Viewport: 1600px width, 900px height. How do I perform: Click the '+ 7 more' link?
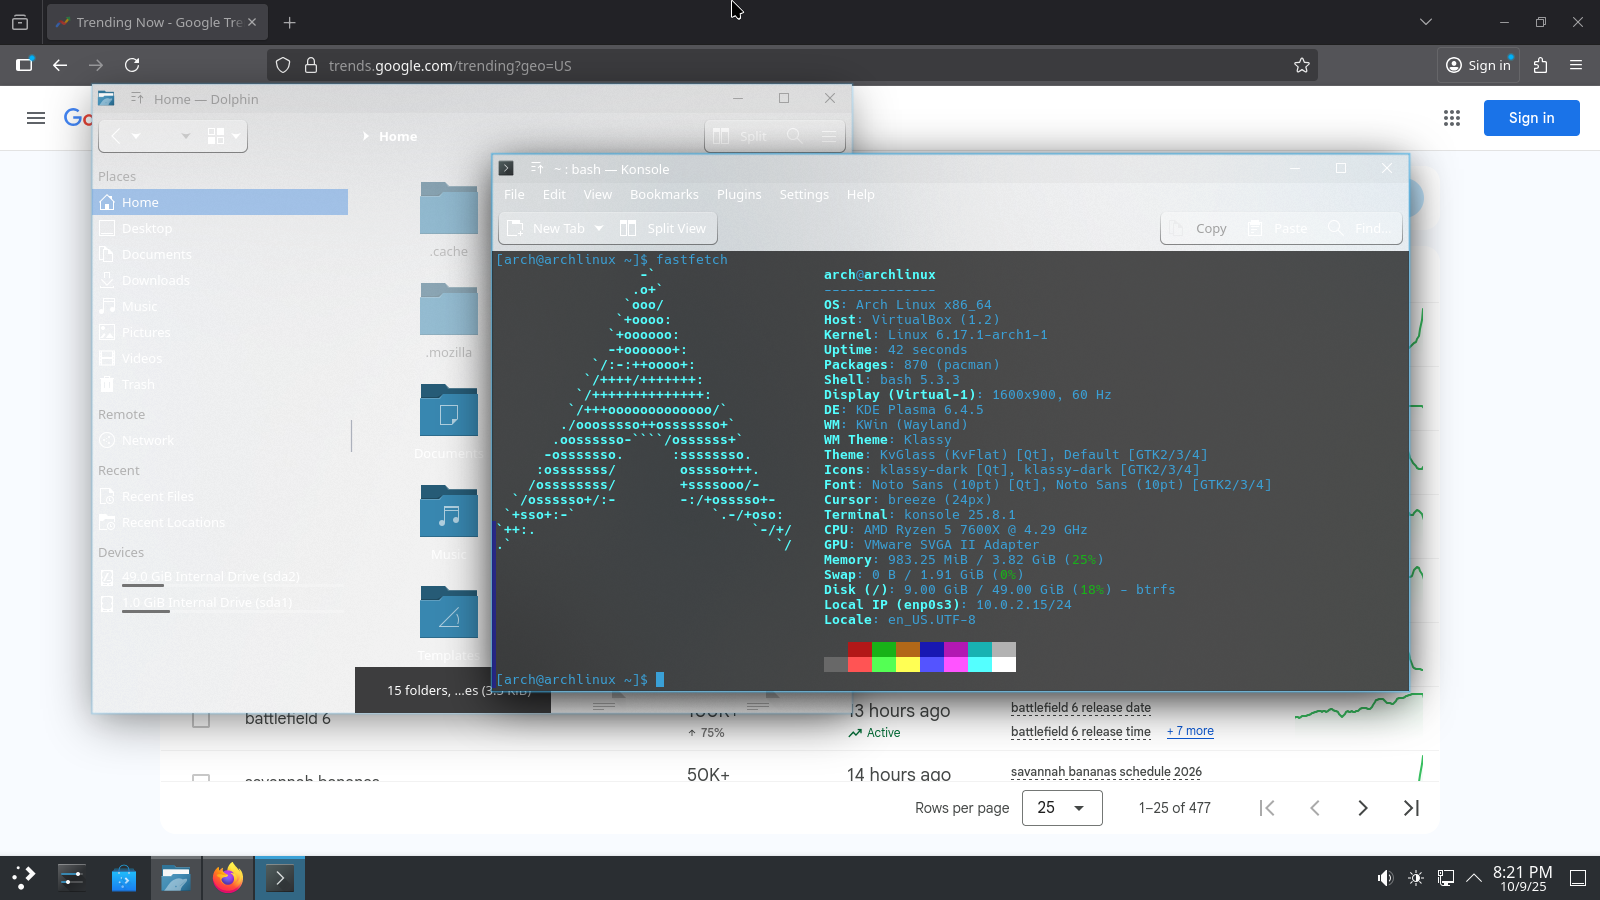pos(1190,731)
